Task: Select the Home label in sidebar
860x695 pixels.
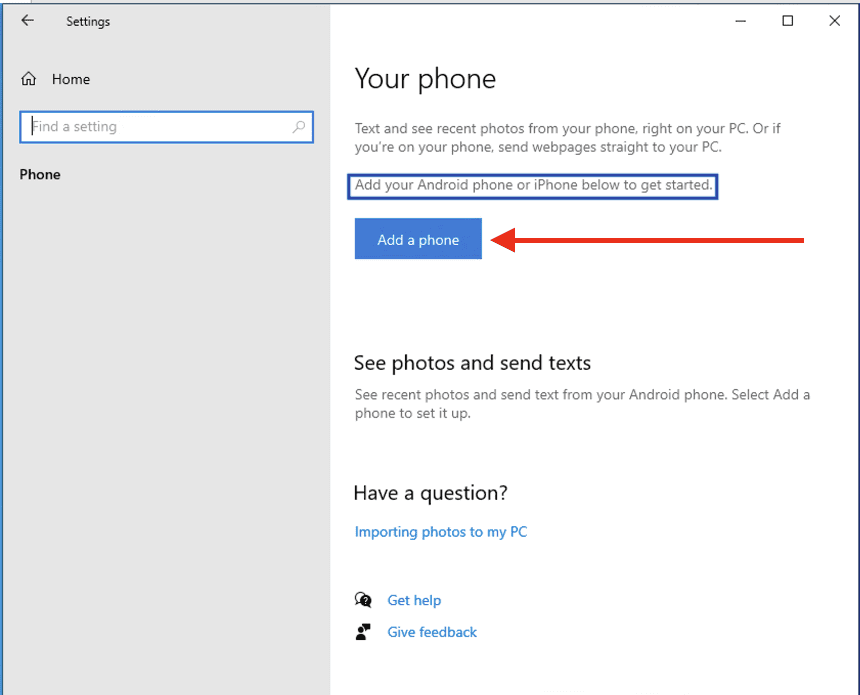Action: point(71,79)
